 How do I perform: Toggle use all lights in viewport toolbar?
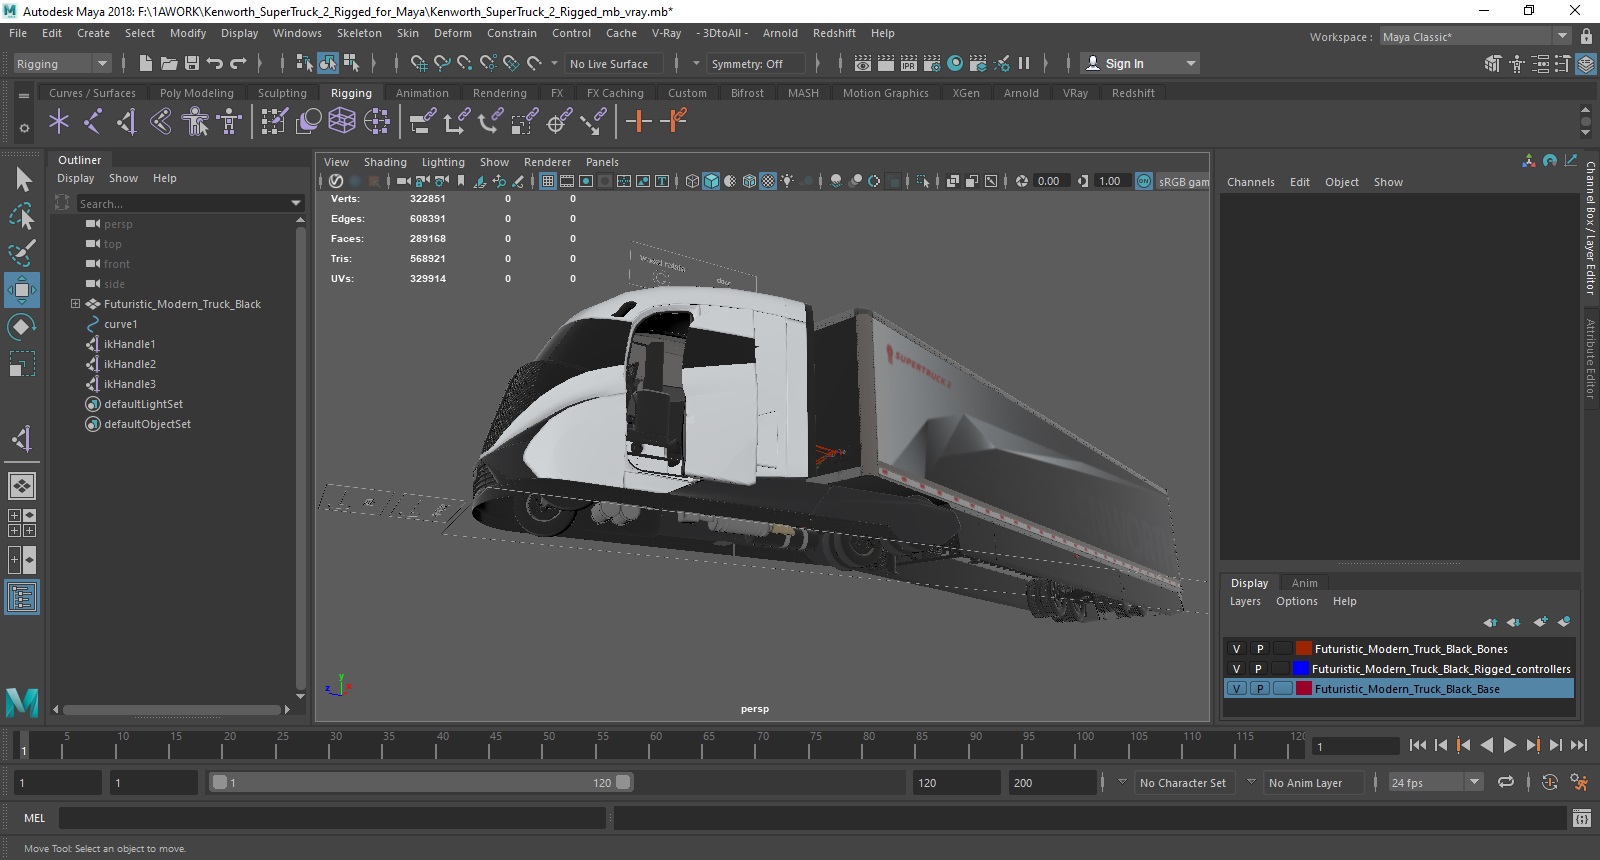[x=788, y=181]
